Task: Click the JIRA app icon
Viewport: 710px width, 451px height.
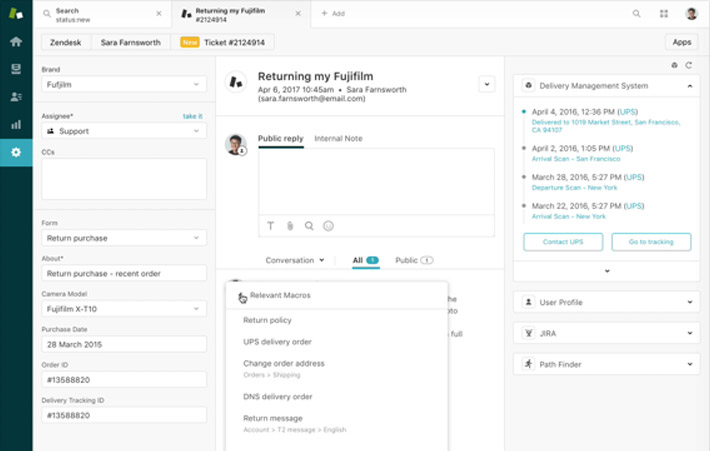Action: point(528,333)
